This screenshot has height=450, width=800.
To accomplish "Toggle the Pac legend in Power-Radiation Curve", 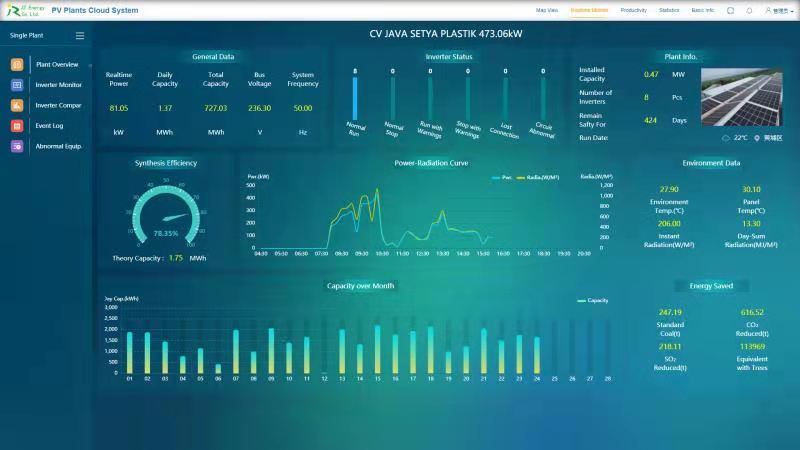I will (502, 177).
